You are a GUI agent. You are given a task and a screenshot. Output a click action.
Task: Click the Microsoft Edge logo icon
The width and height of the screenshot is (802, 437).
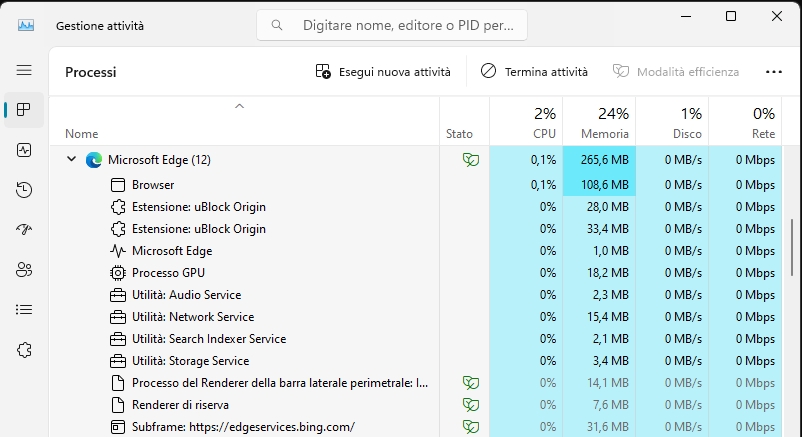(x=94, y=160)
